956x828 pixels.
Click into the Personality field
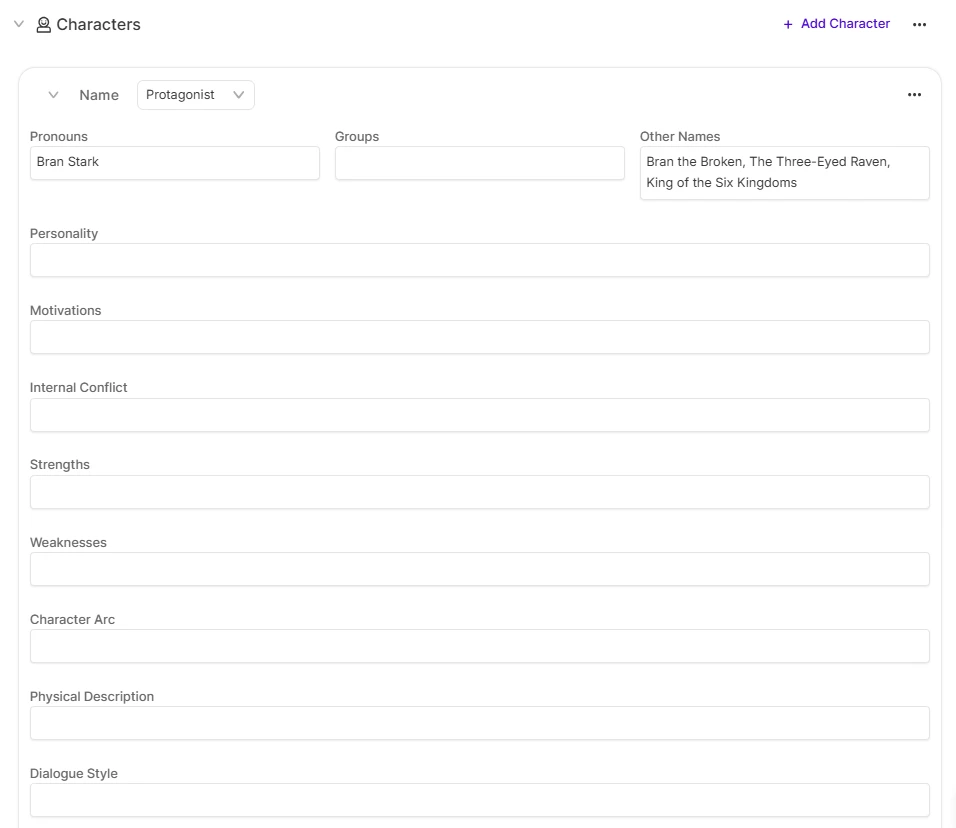point(479,260)
